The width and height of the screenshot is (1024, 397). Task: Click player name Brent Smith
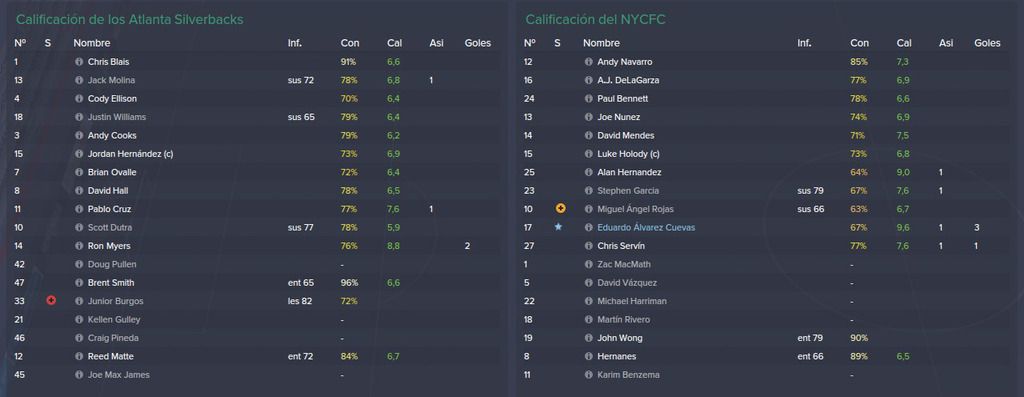(x=112, y=283)
